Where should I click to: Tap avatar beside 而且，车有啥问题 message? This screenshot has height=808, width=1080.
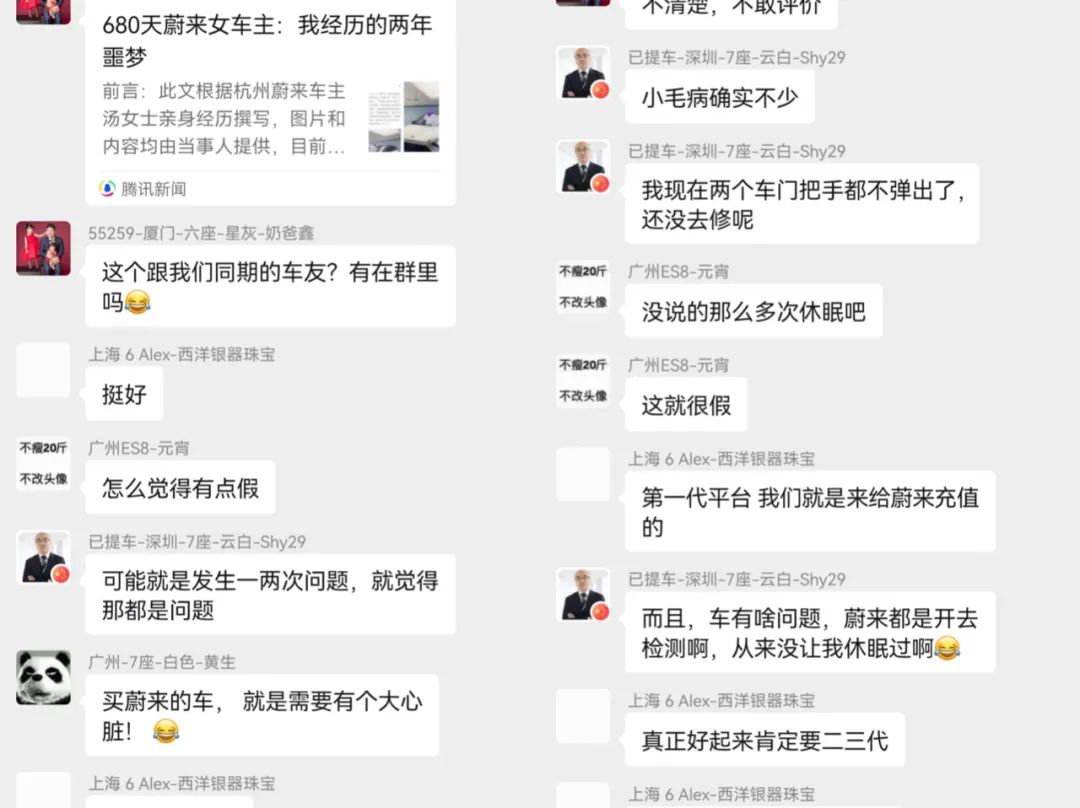pyautogui.click(x=583, y=595)
